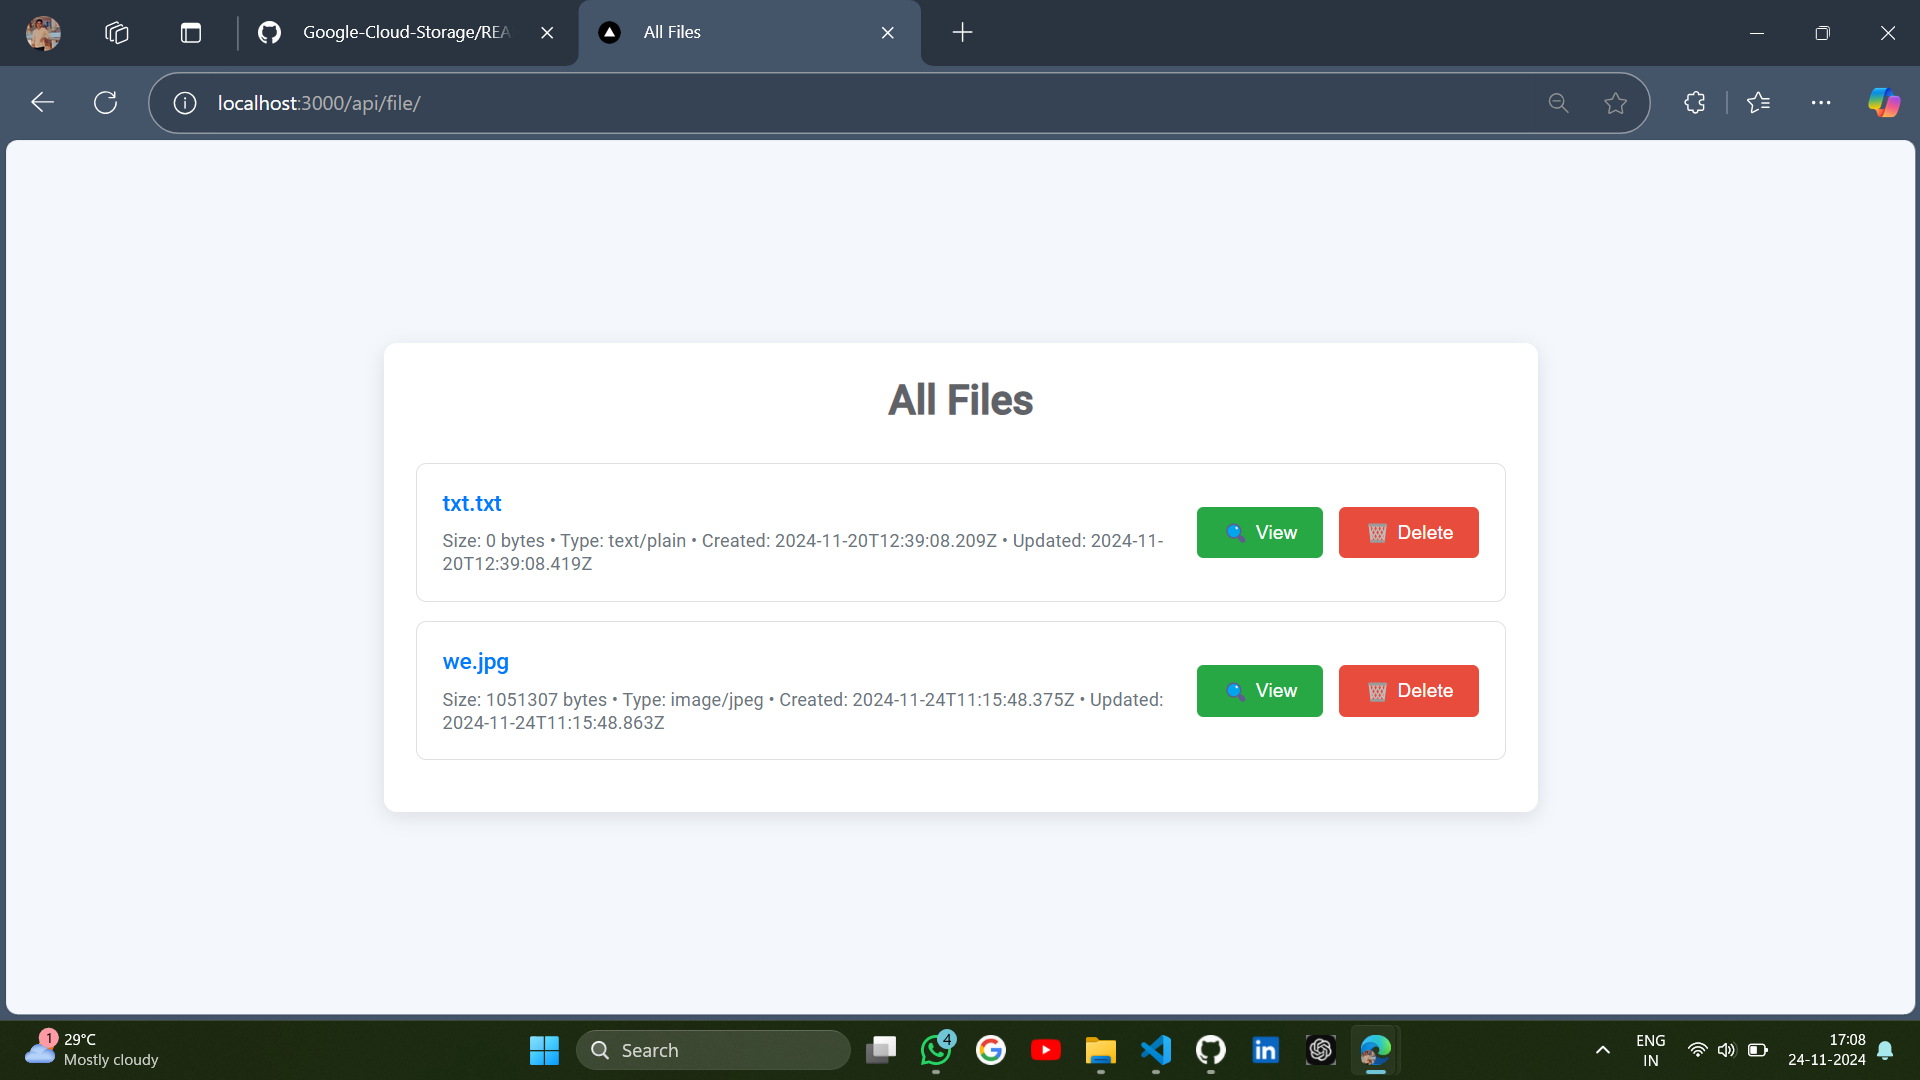Image resolution: width=1920 pixels, height=1080 pixels.
Task: Open the notifications bell
Action: [1885, 1050]
